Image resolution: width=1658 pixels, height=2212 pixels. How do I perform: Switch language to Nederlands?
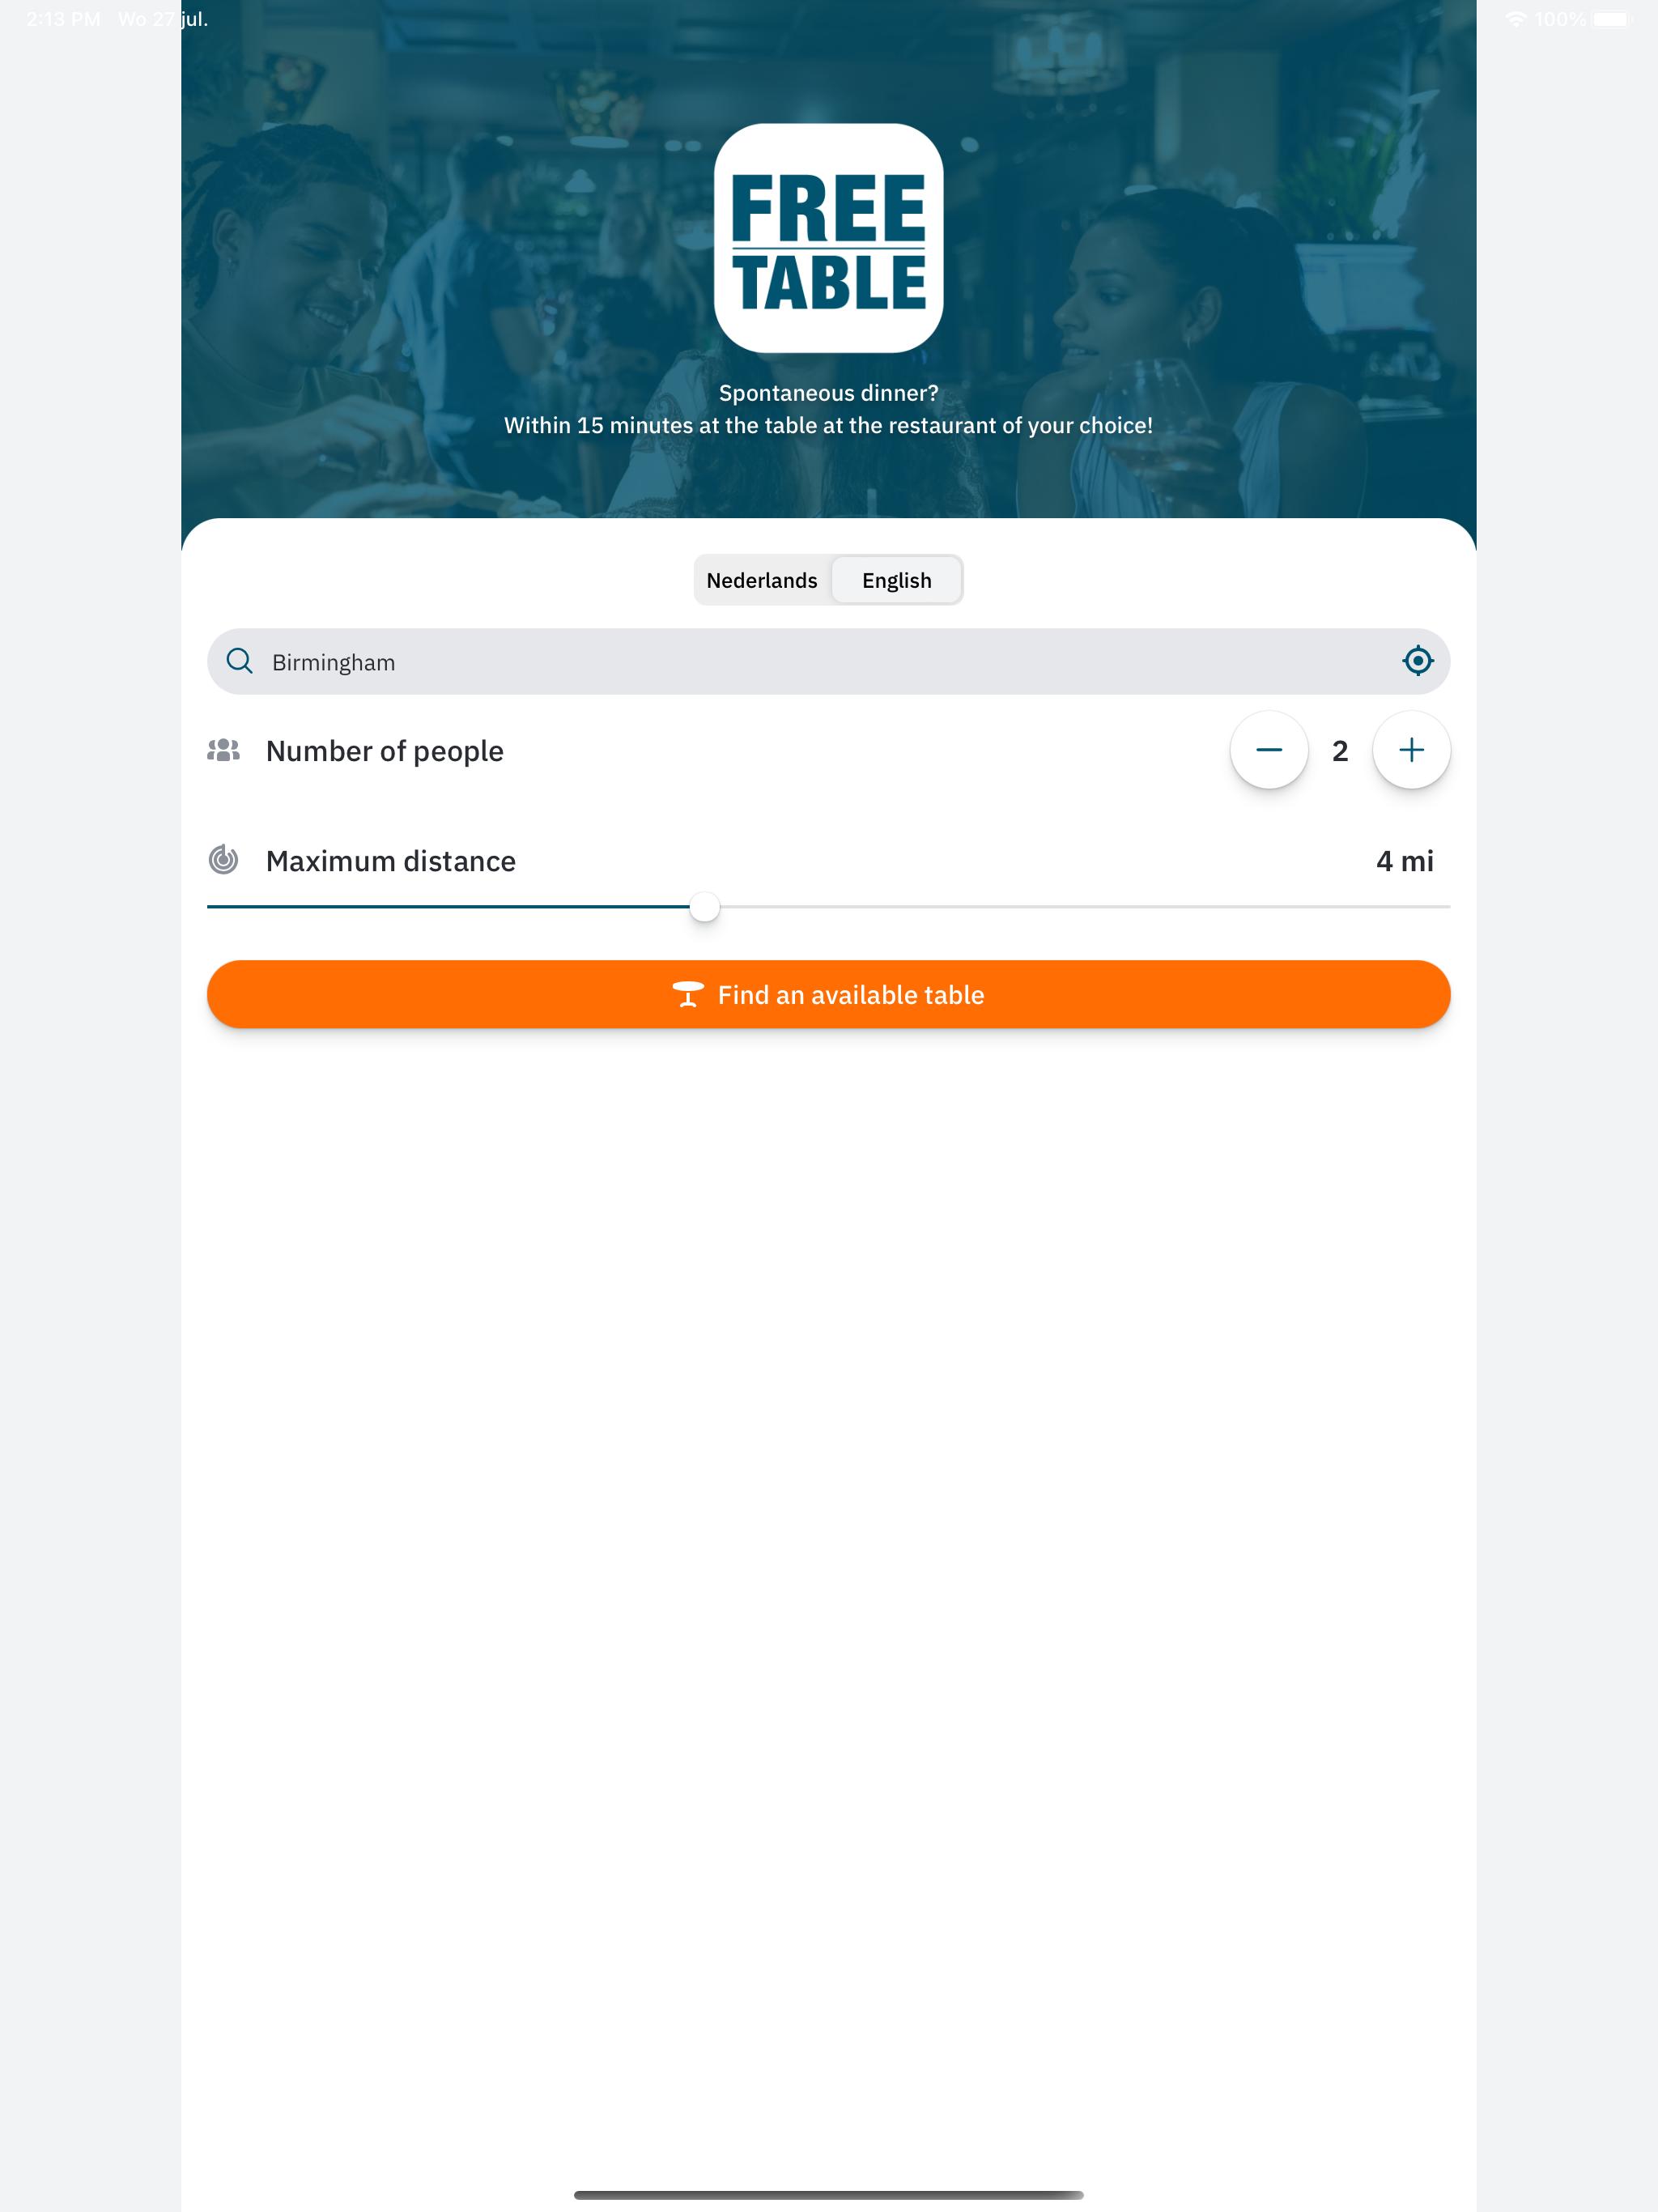[762, 580]
